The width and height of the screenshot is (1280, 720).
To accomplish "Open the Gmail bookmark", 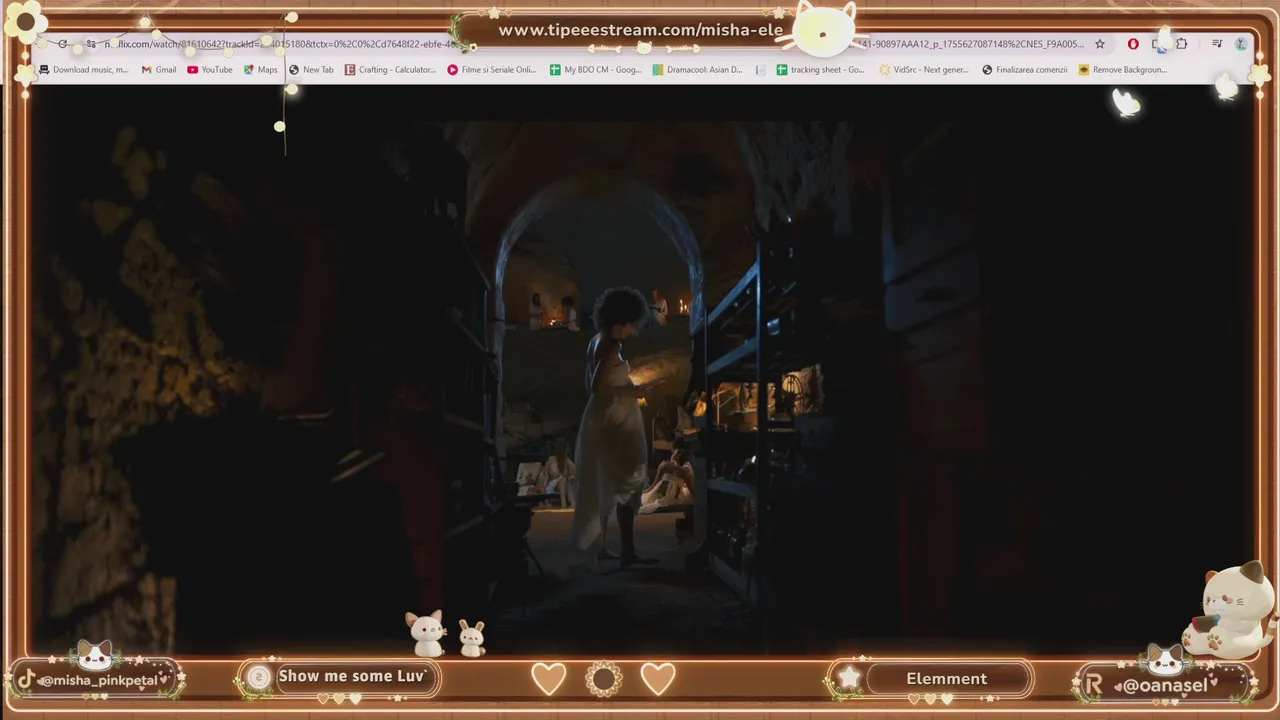I will (x=159, y=70).
